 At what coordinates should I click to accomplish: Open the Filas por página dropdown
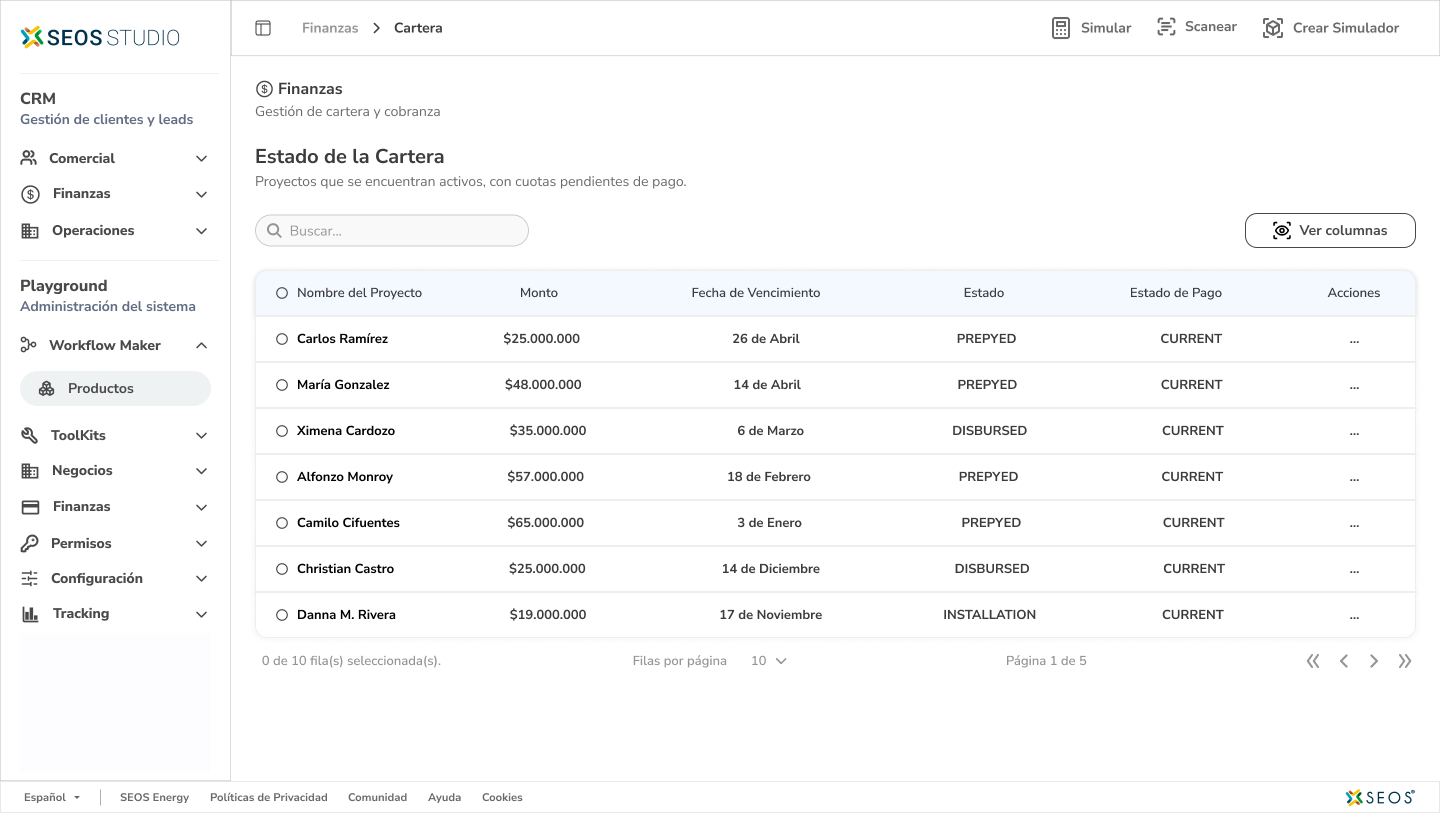click(769, 661)
